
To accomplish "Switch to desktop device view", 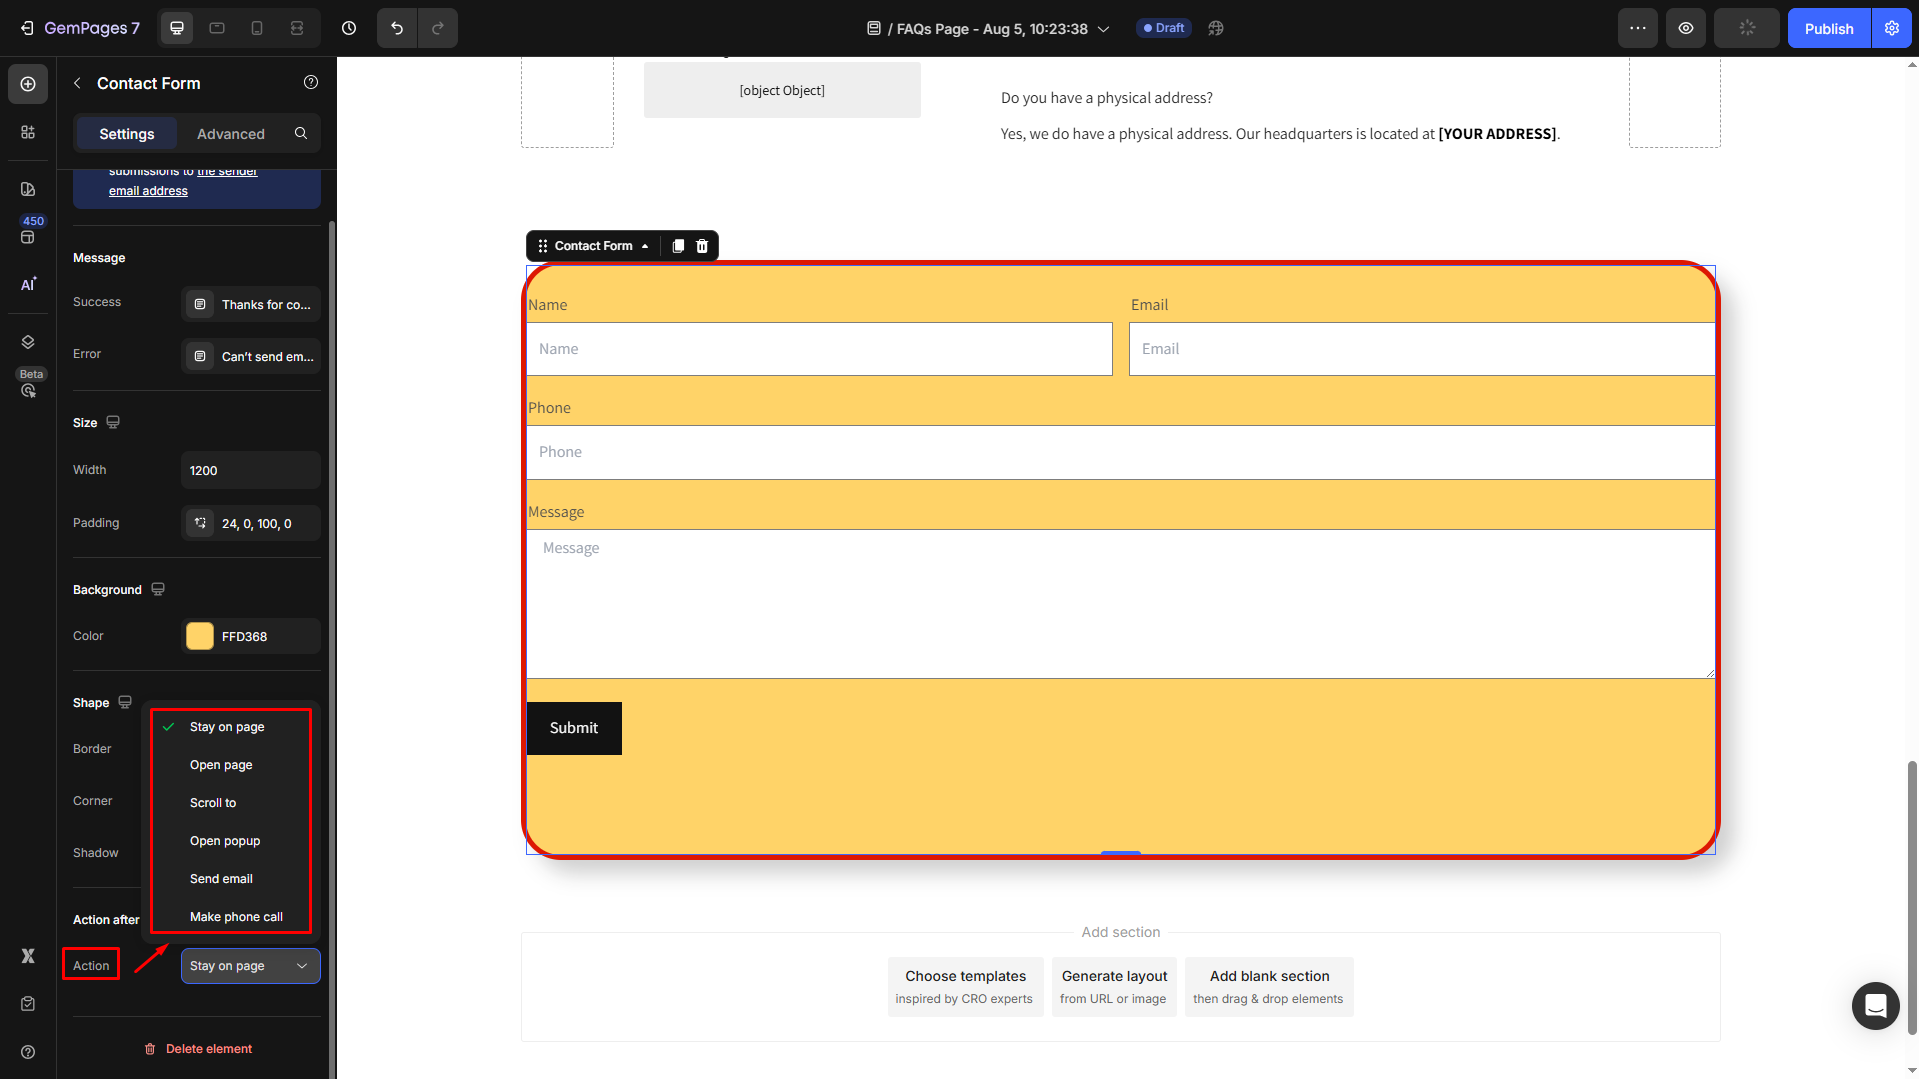I will tap(177, 28).
